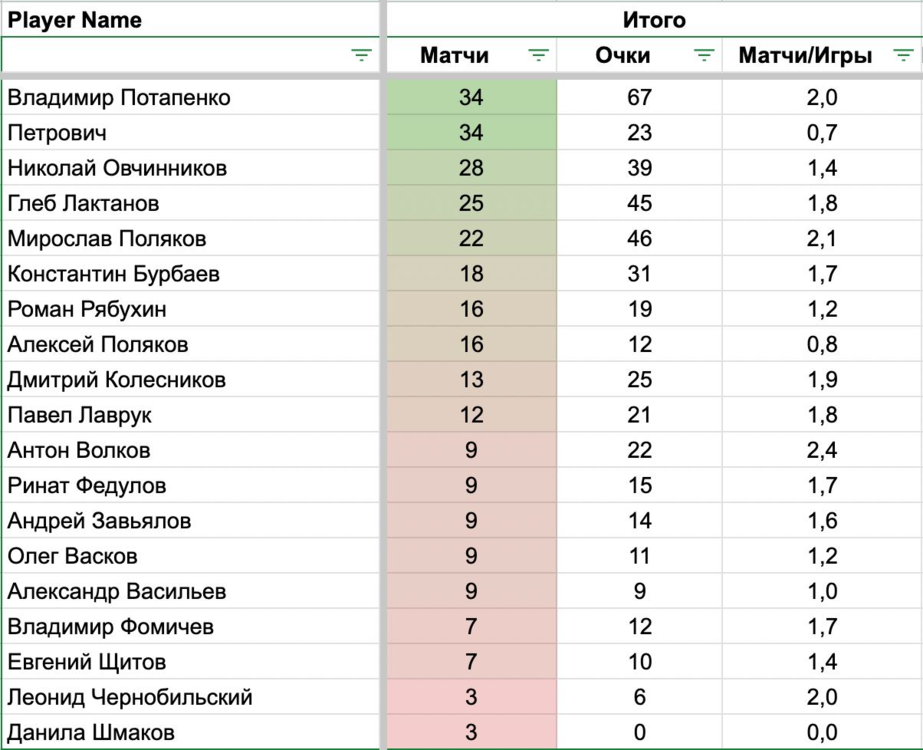Screen dimensions: 923x750
Task: Click the Итого header cell
Action: pyautogui.click(x=654, y=20)
